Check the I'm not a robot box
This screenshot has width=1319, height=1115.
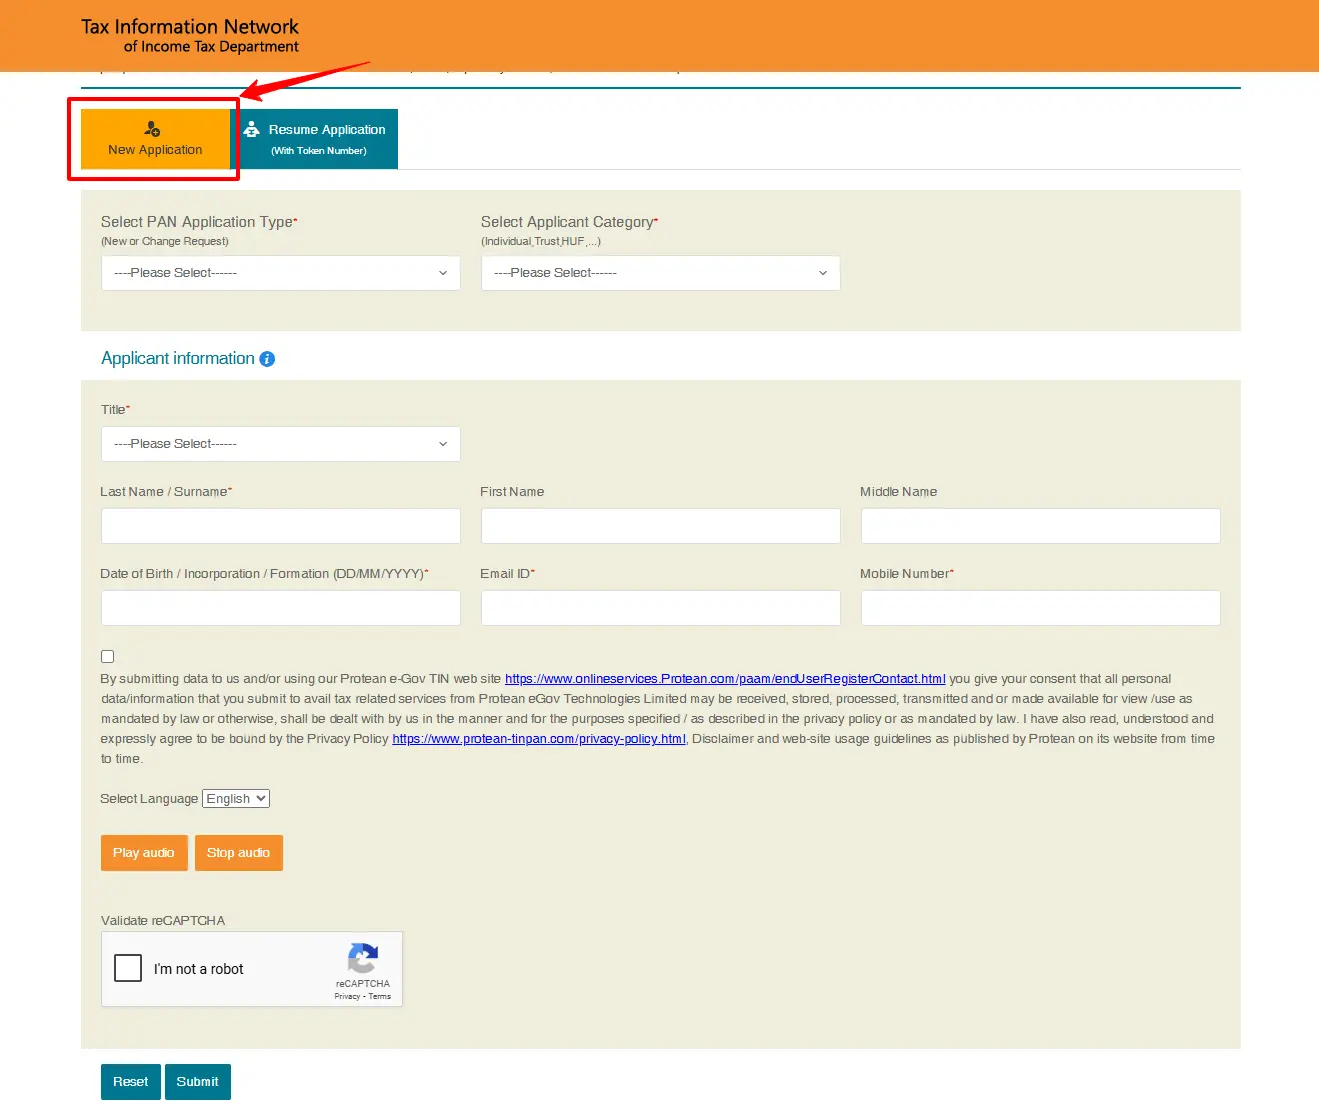[128, 968]
